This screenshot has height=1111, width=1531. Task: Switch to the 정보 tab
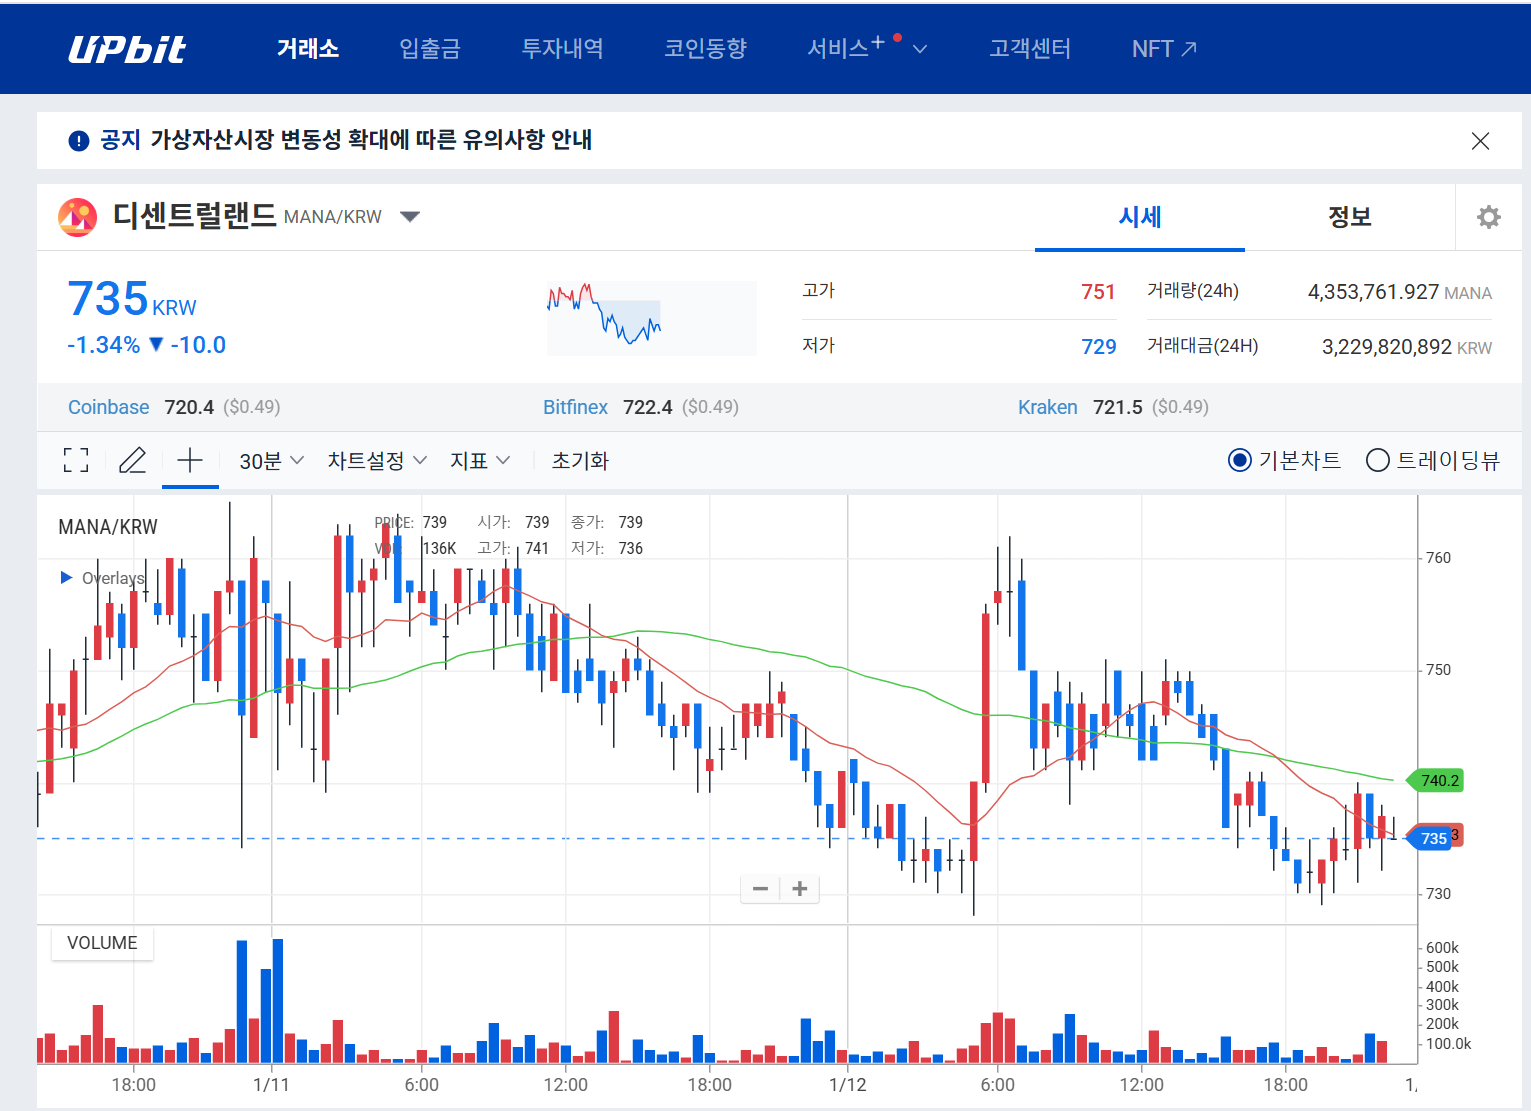1350,217
